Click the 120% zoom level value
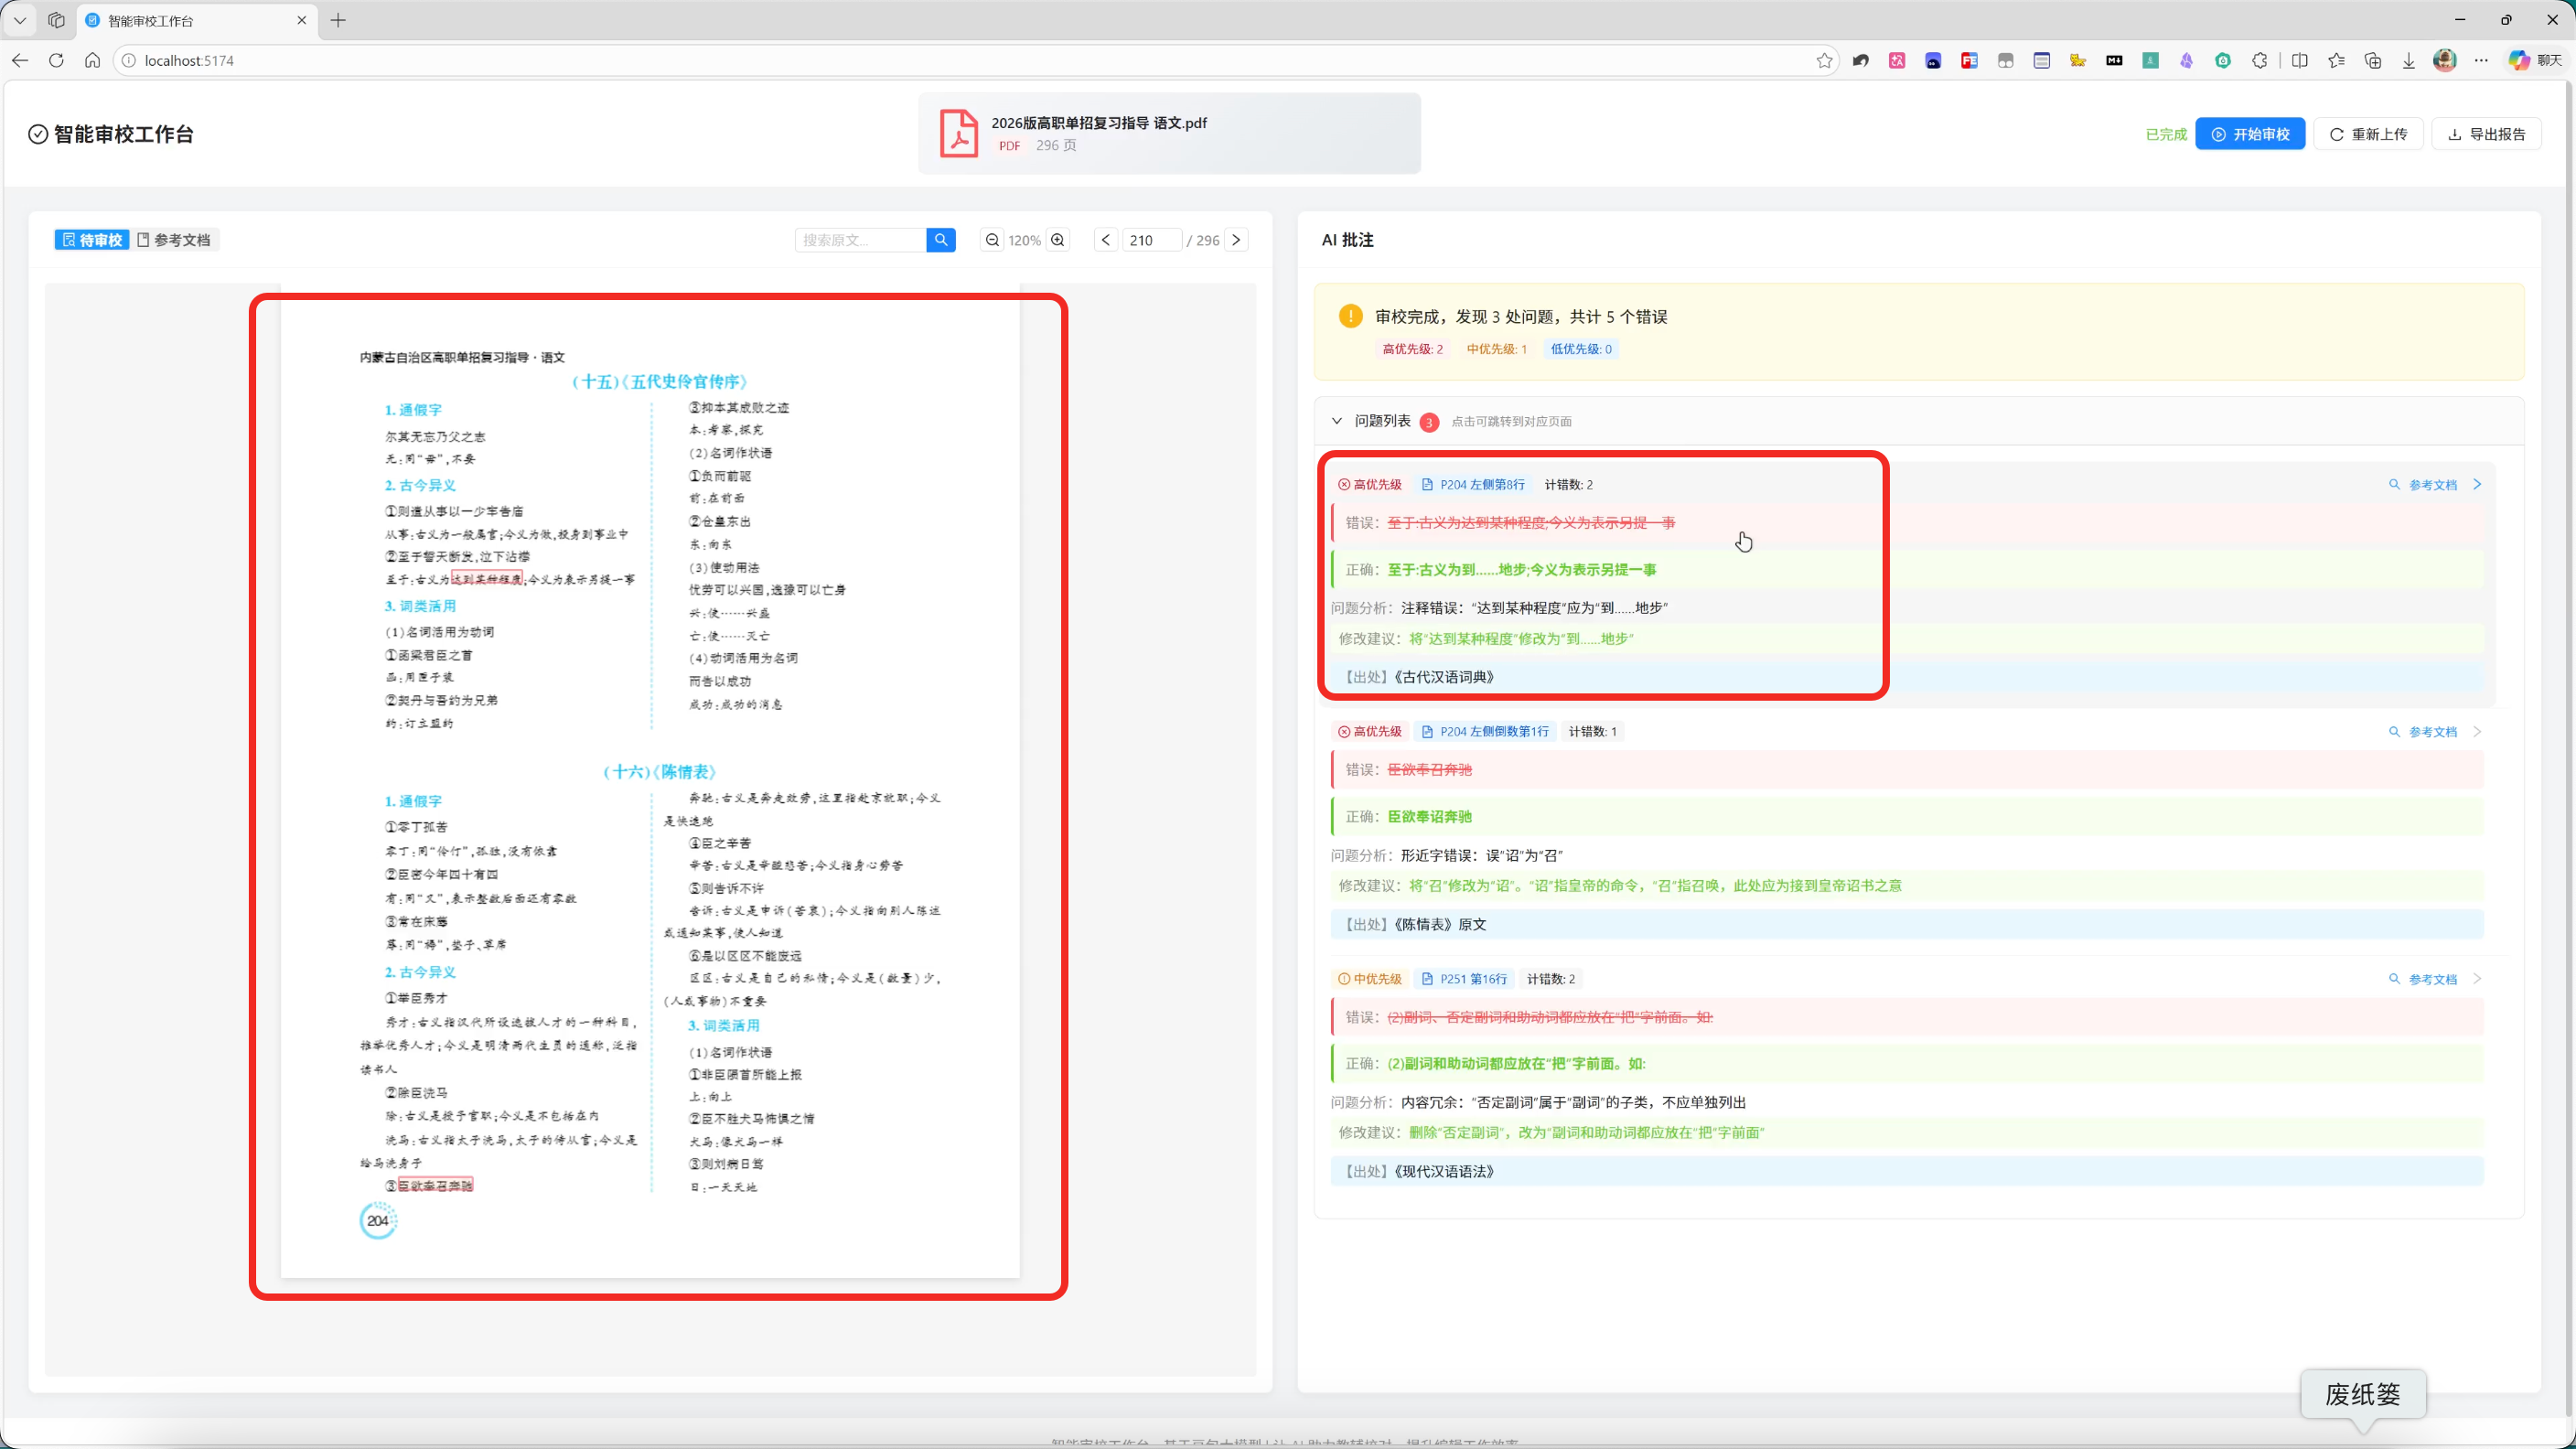 [1024, 240]
